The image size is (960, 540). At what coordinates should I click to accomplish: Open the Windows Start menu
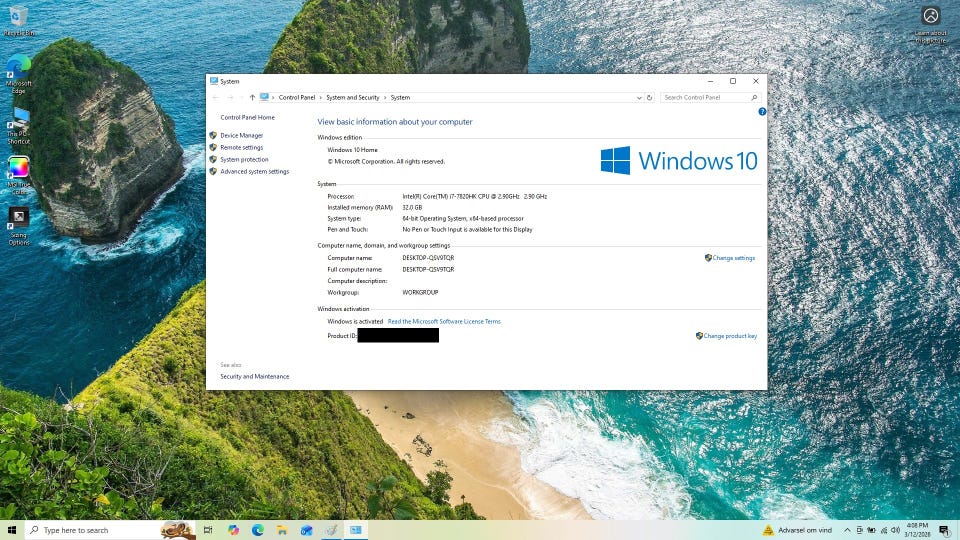pos(12,530)
